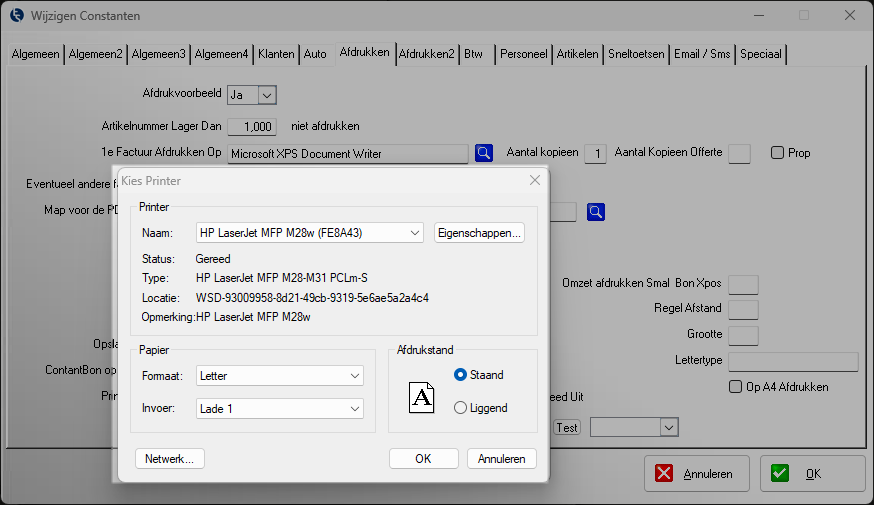This screenshot has width=874, height=505.
Task: Go to the Sneltoetsen tab
Action: point(636,54)
